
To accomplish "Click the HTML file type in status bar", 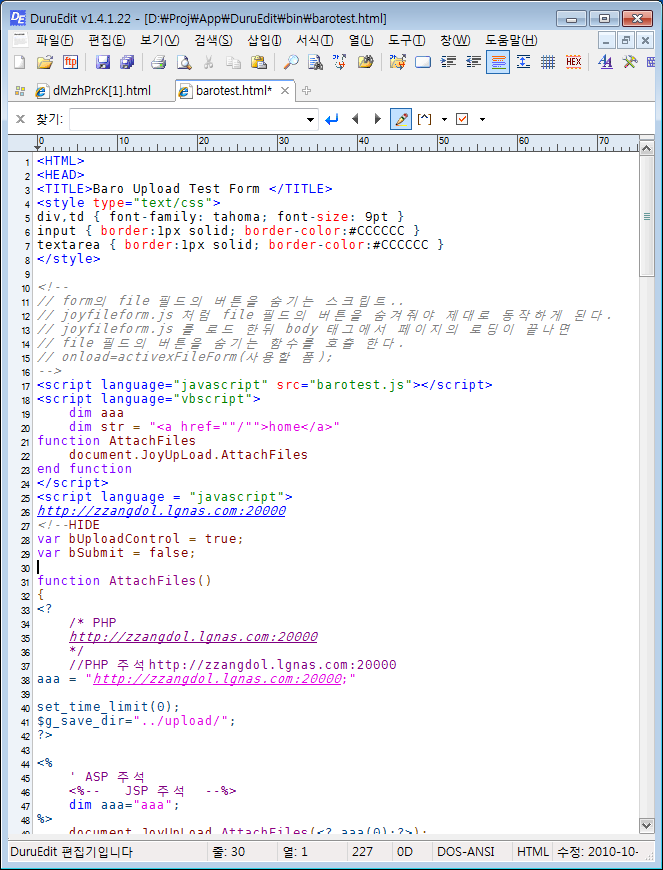I will (533, 852).
